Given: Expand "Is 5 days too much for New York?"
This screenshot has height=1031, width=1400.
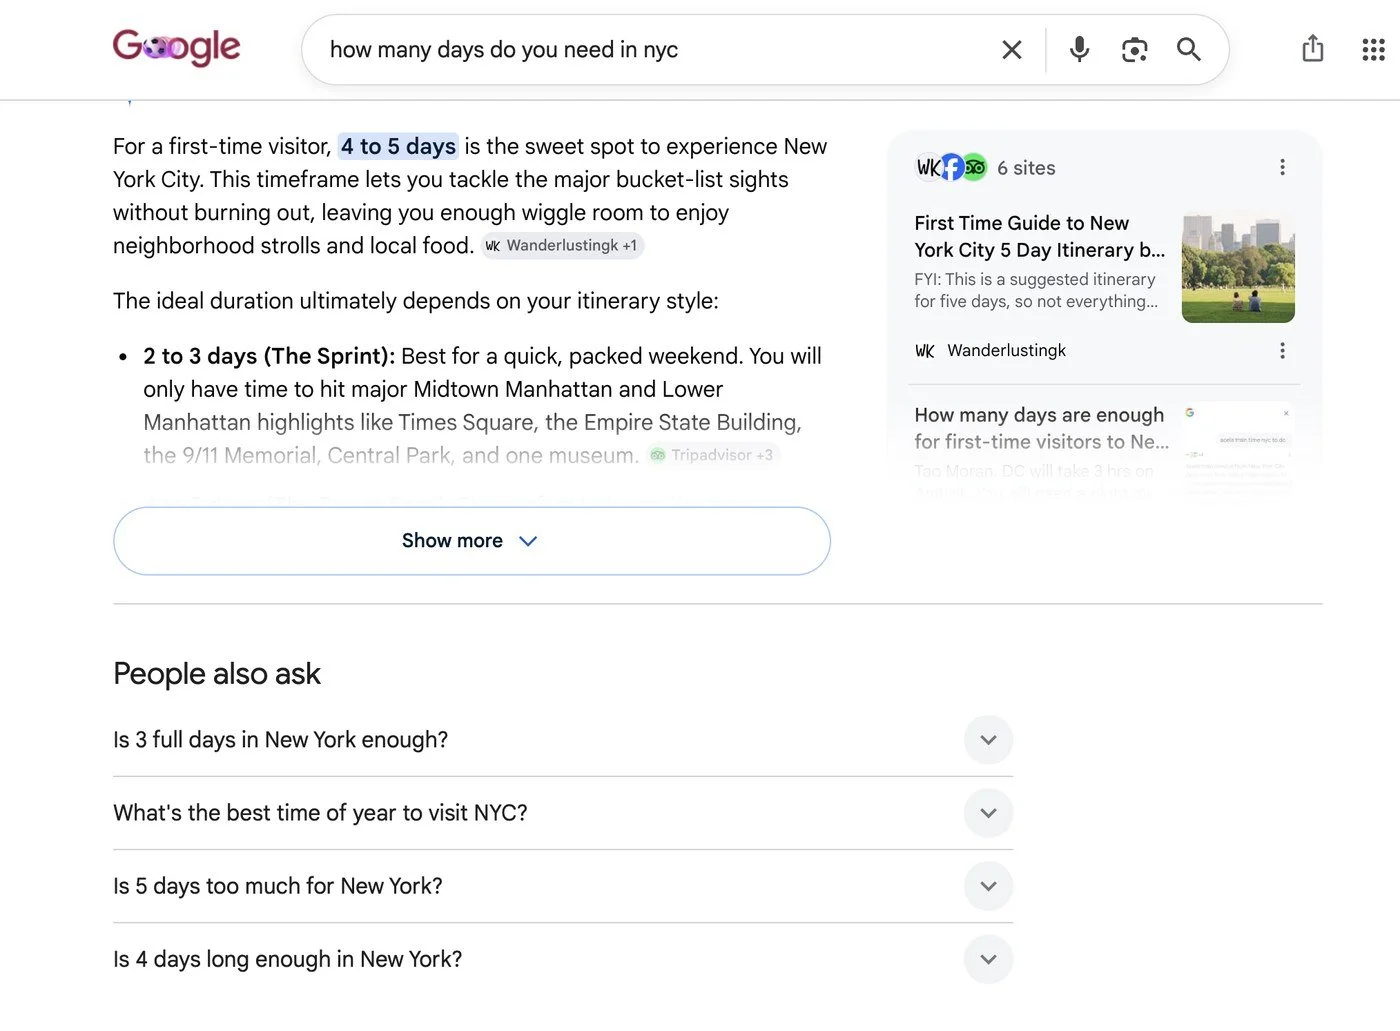Looking at the screenshot, I should point(563,886).
